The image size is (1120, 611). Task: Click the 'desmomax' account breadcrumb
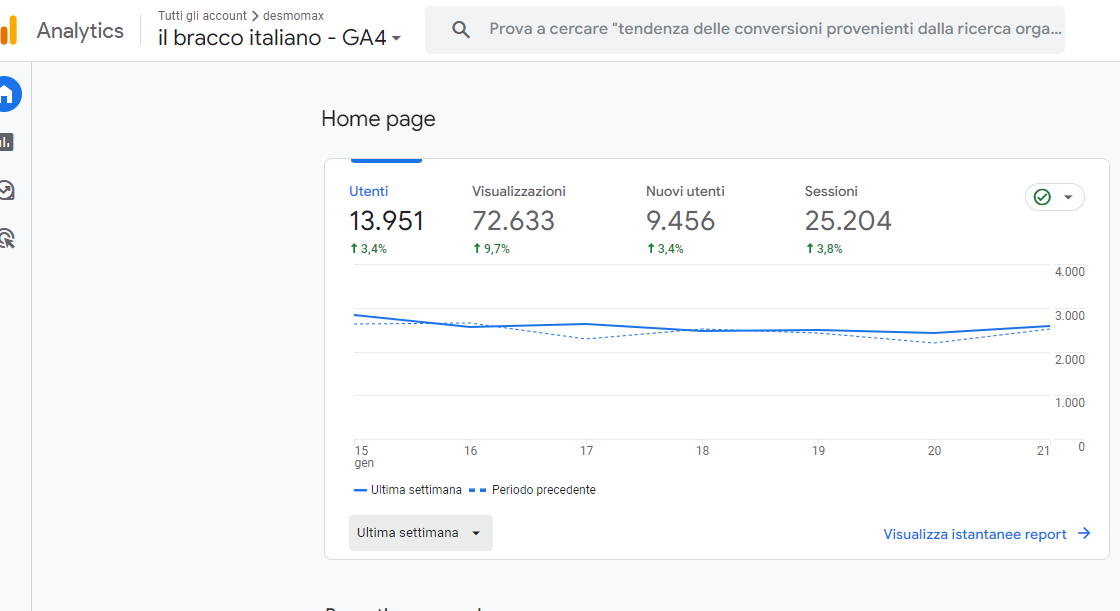coord(293,16)
